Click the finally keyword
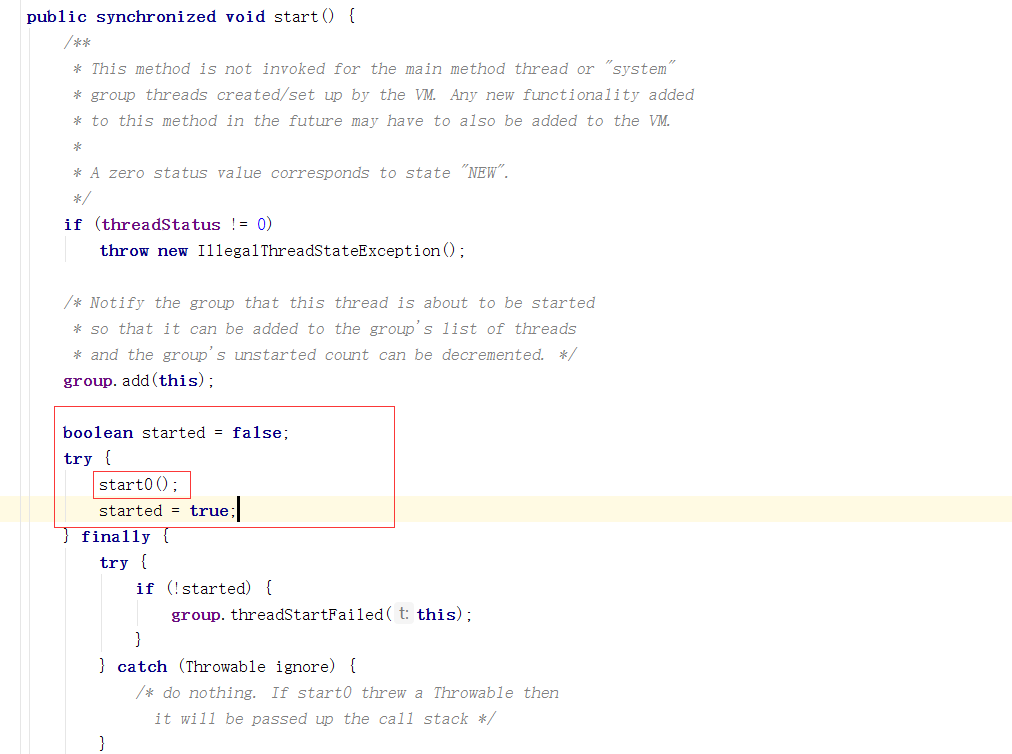This screenshot has height=754, width=1012. [116, 537]
